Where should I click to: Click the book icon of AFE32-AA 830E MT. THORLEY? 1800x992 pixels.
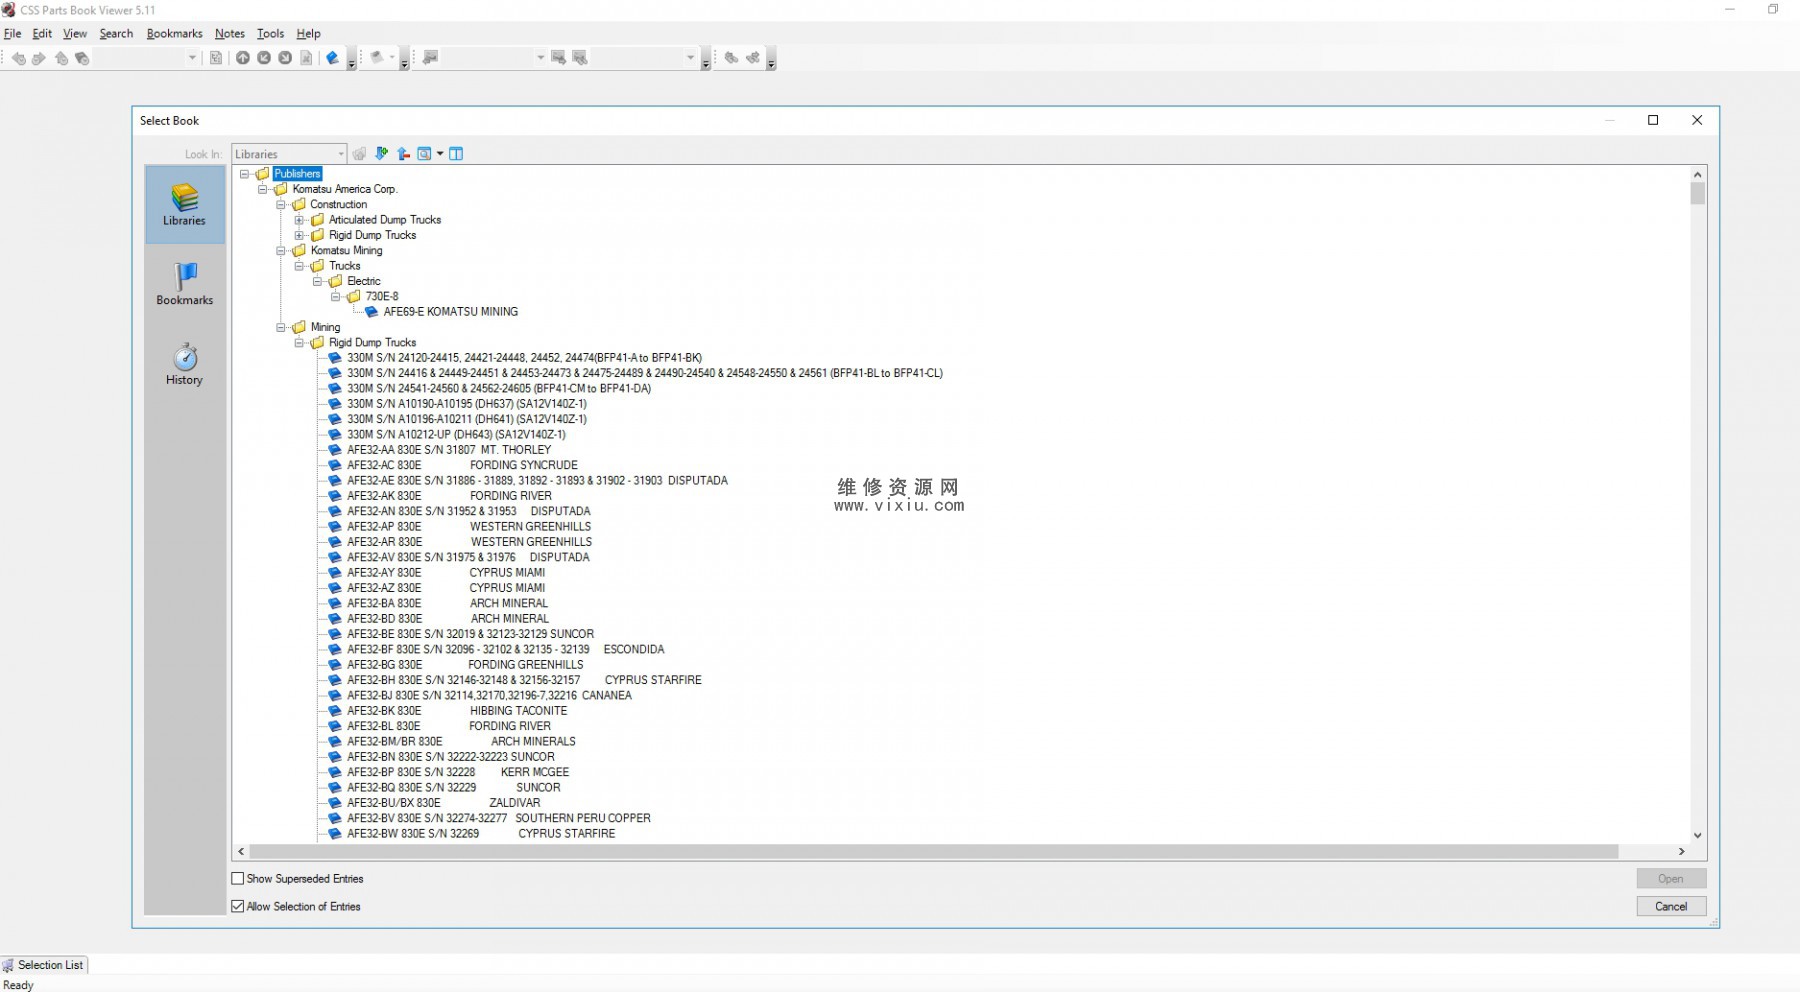335,450
